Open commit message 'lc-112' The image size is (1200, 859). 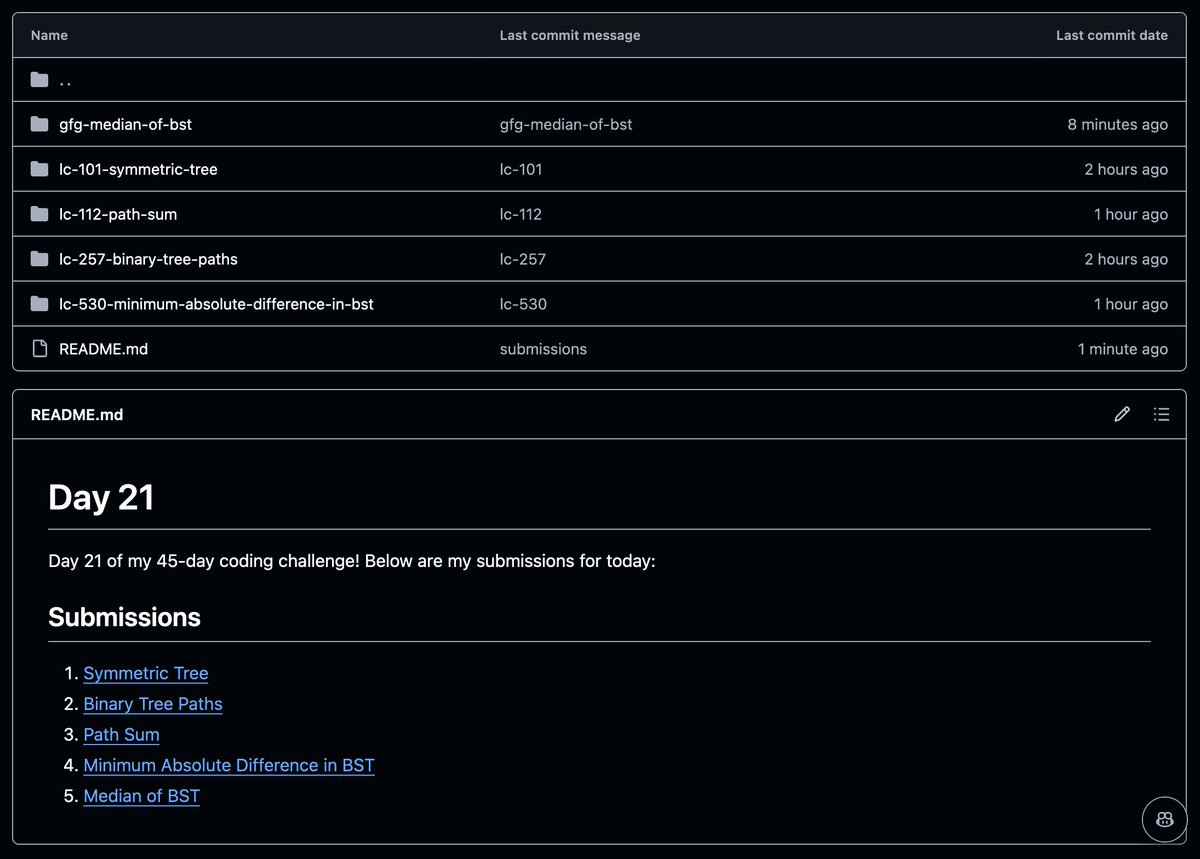coord(521,215)
